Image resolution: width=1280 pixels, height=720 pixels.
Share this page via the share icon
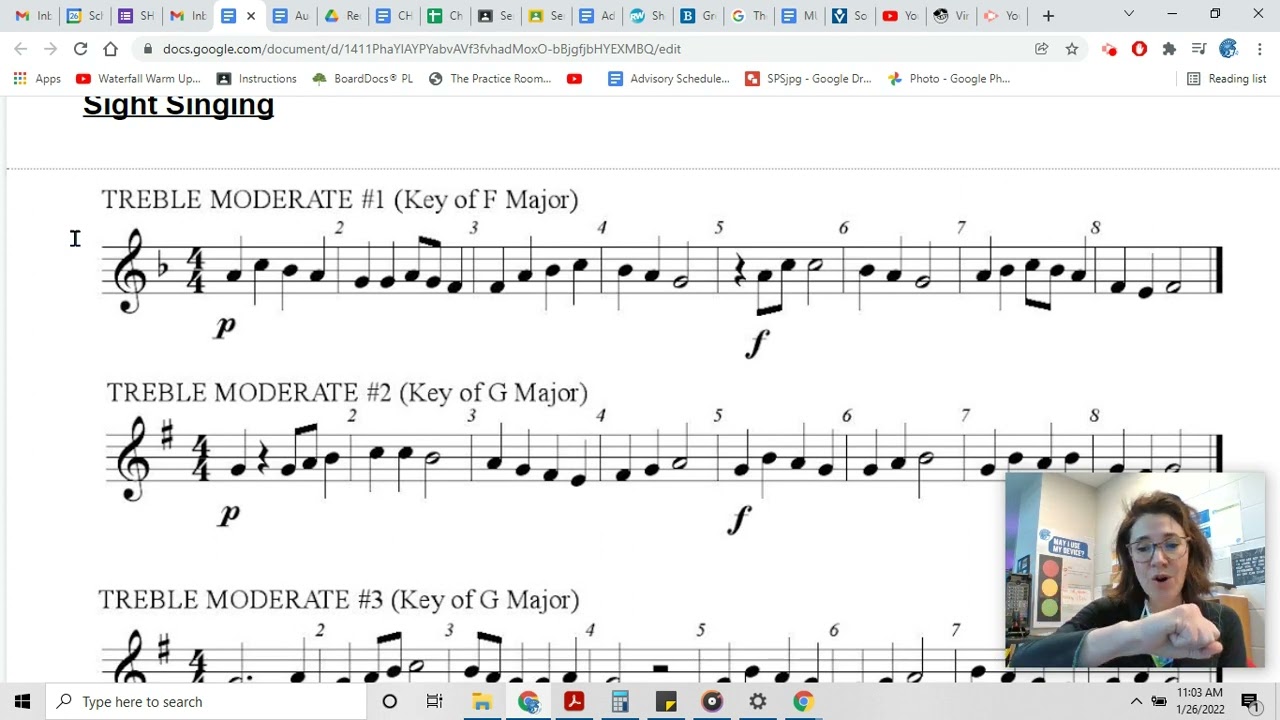coord(1042,48)
